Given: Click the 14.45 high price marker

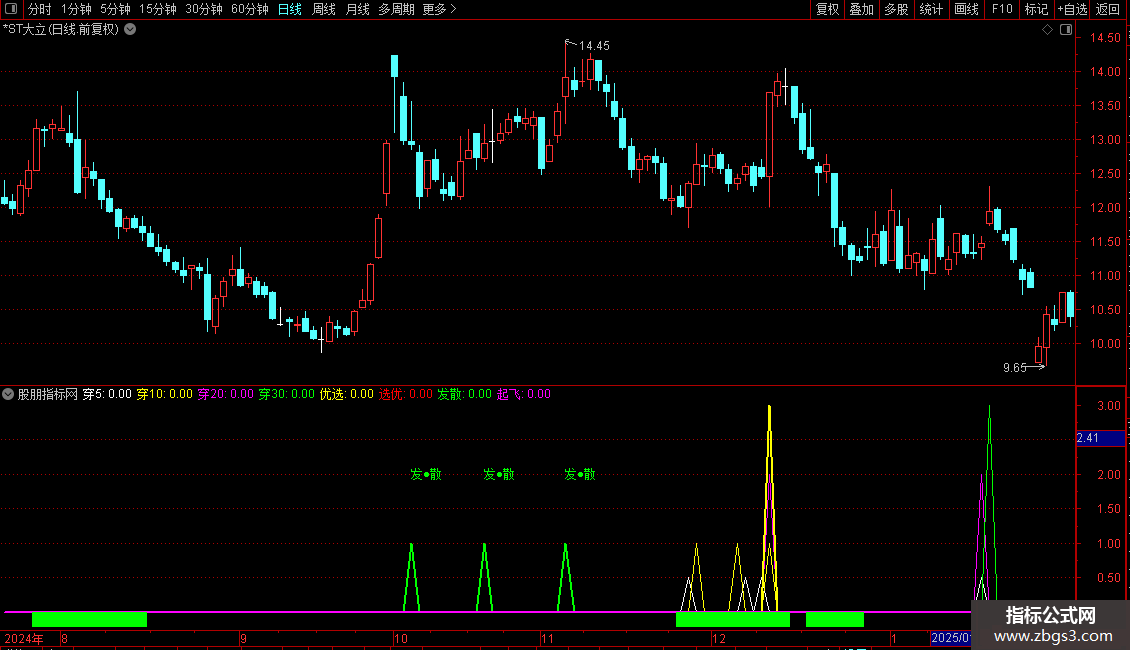Looking at the screenshot, I should click(594, 45).
